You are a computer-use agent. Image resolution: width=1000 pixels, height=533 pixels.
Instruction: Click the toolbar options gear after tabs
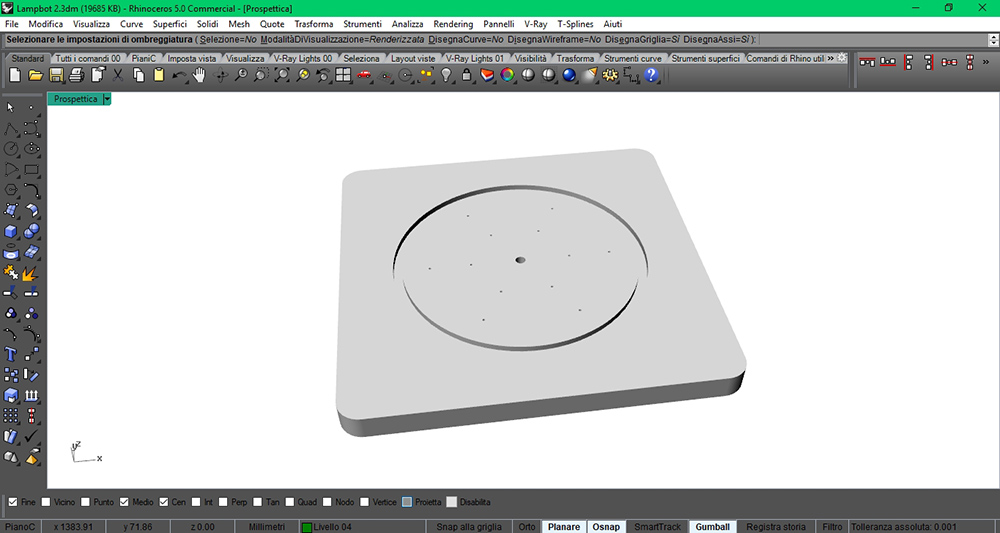(842, 57)
